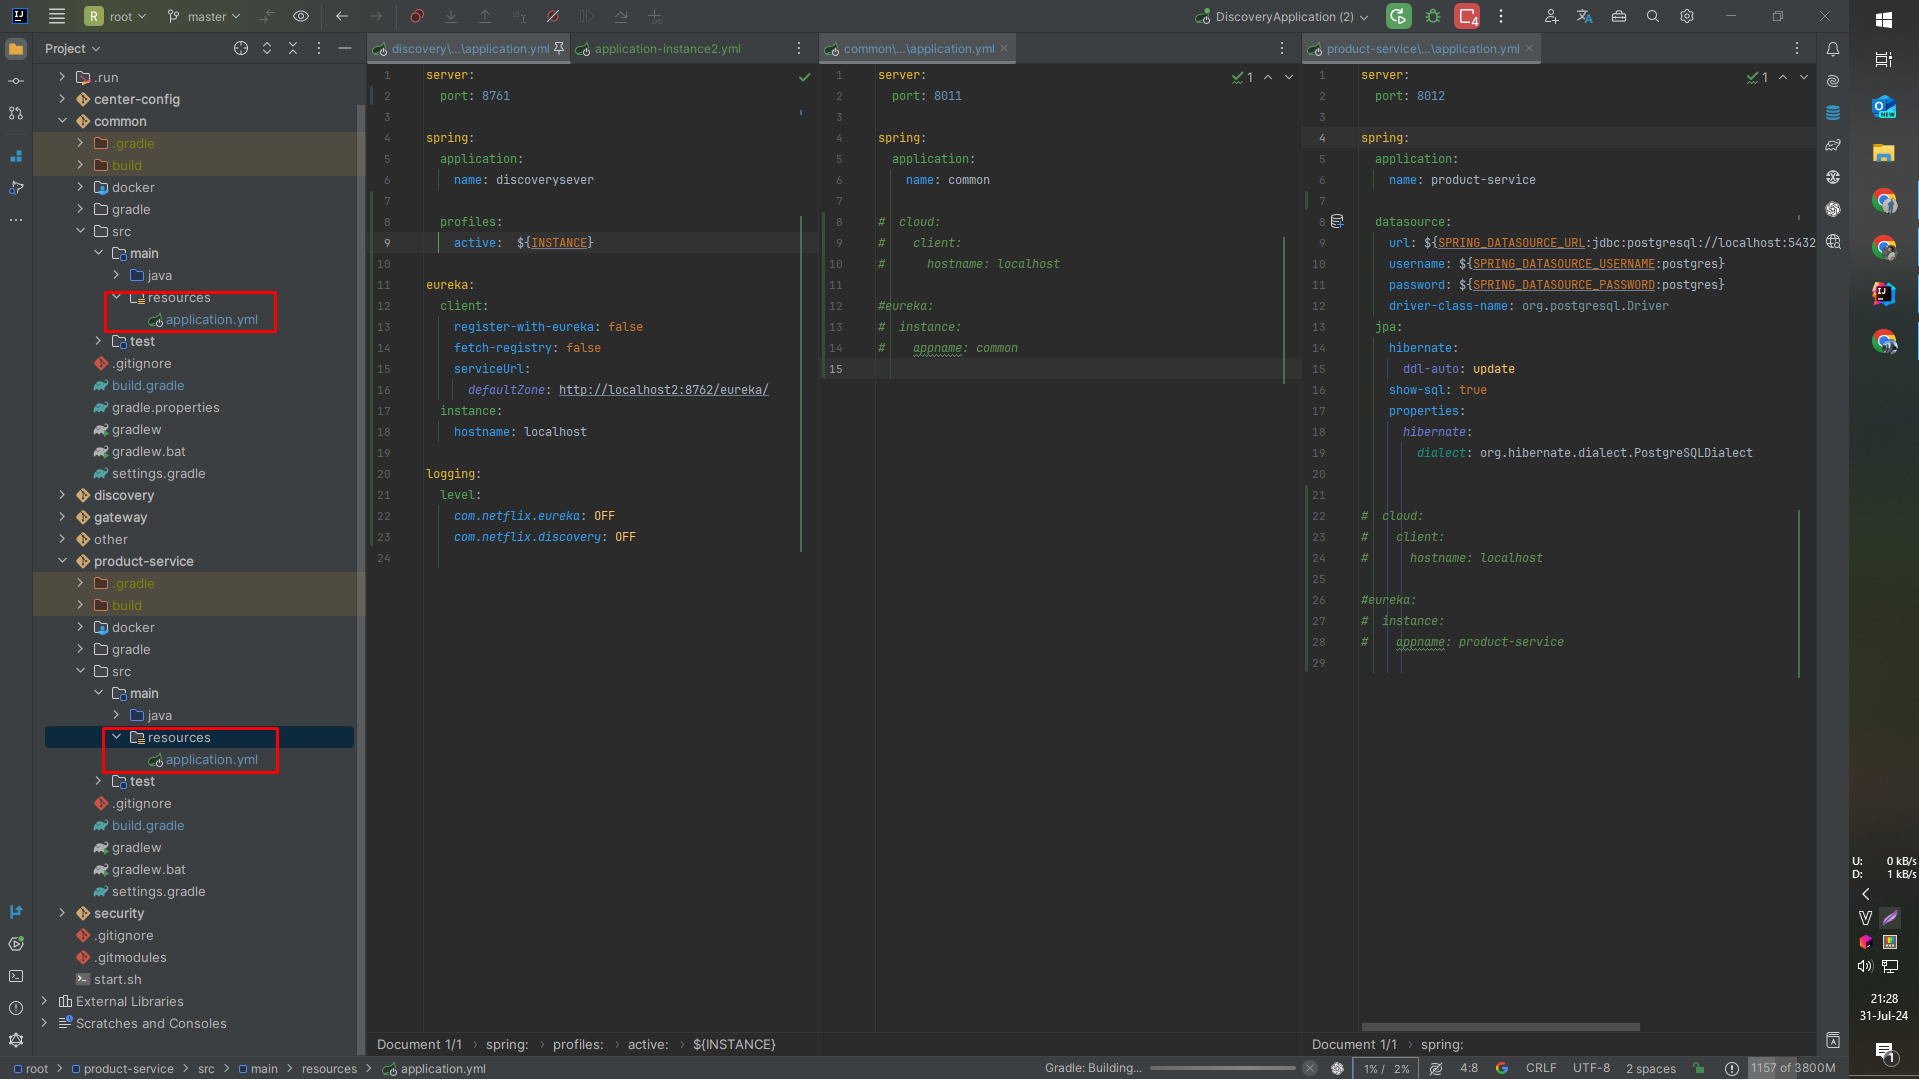Image resolution: width=1919 pixels, height=1079 pixels.
Task: Open Outlook from Windows taskbar
Action: (1884, 108)
